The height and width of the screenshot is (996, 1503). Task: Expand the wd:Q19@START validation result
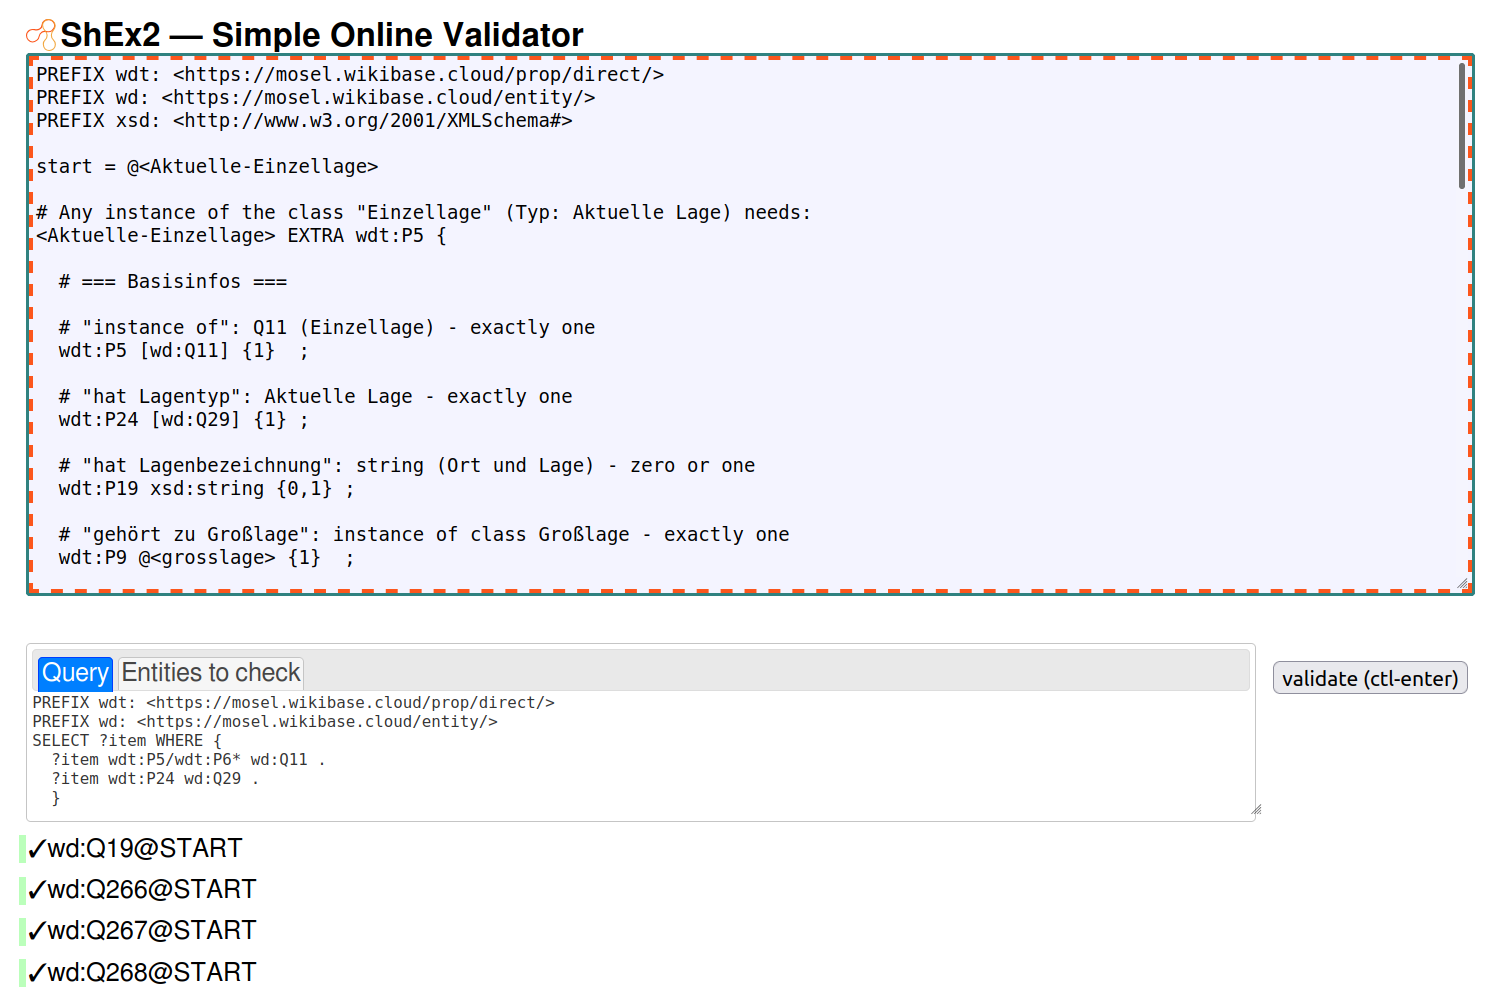[145, 849]
